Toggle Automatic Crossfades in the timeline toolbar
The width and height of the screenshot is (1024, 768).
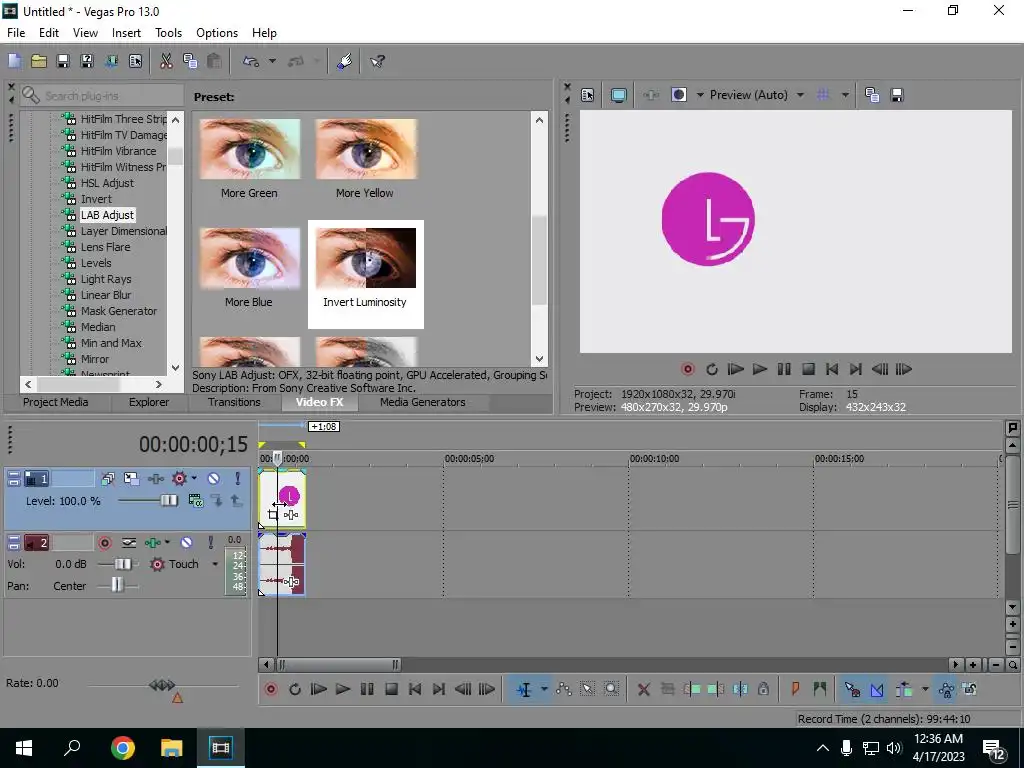(x=876, y=689)
